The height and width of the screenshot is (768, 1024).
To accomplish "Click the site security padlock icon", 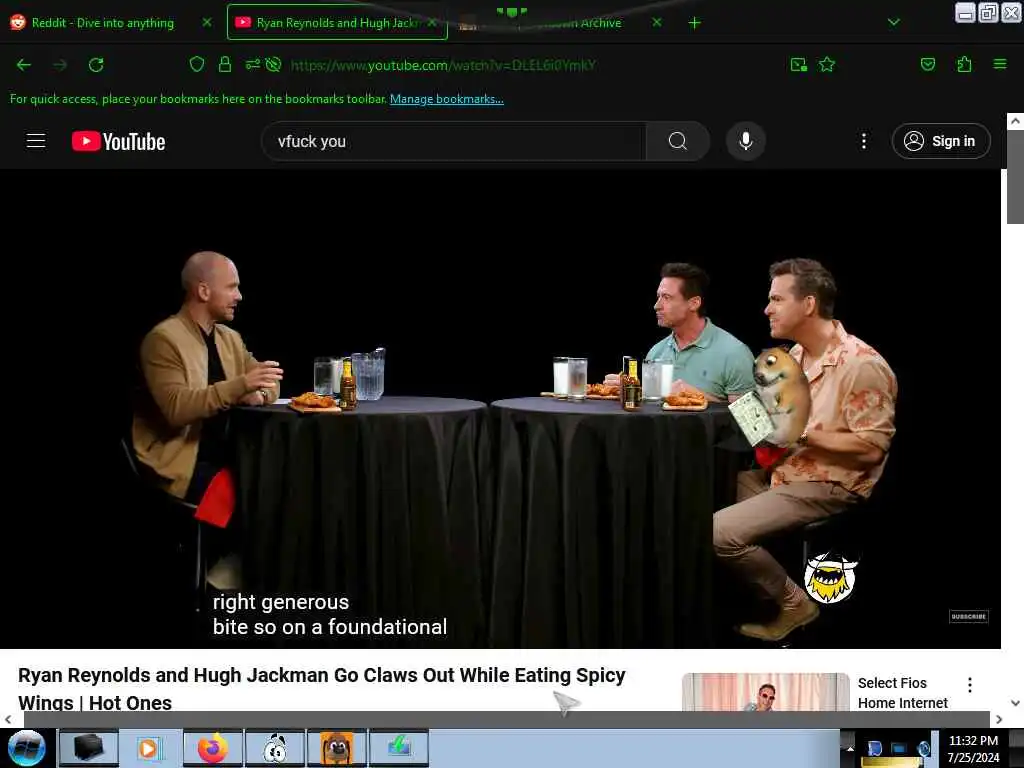I will coord(225,64).
